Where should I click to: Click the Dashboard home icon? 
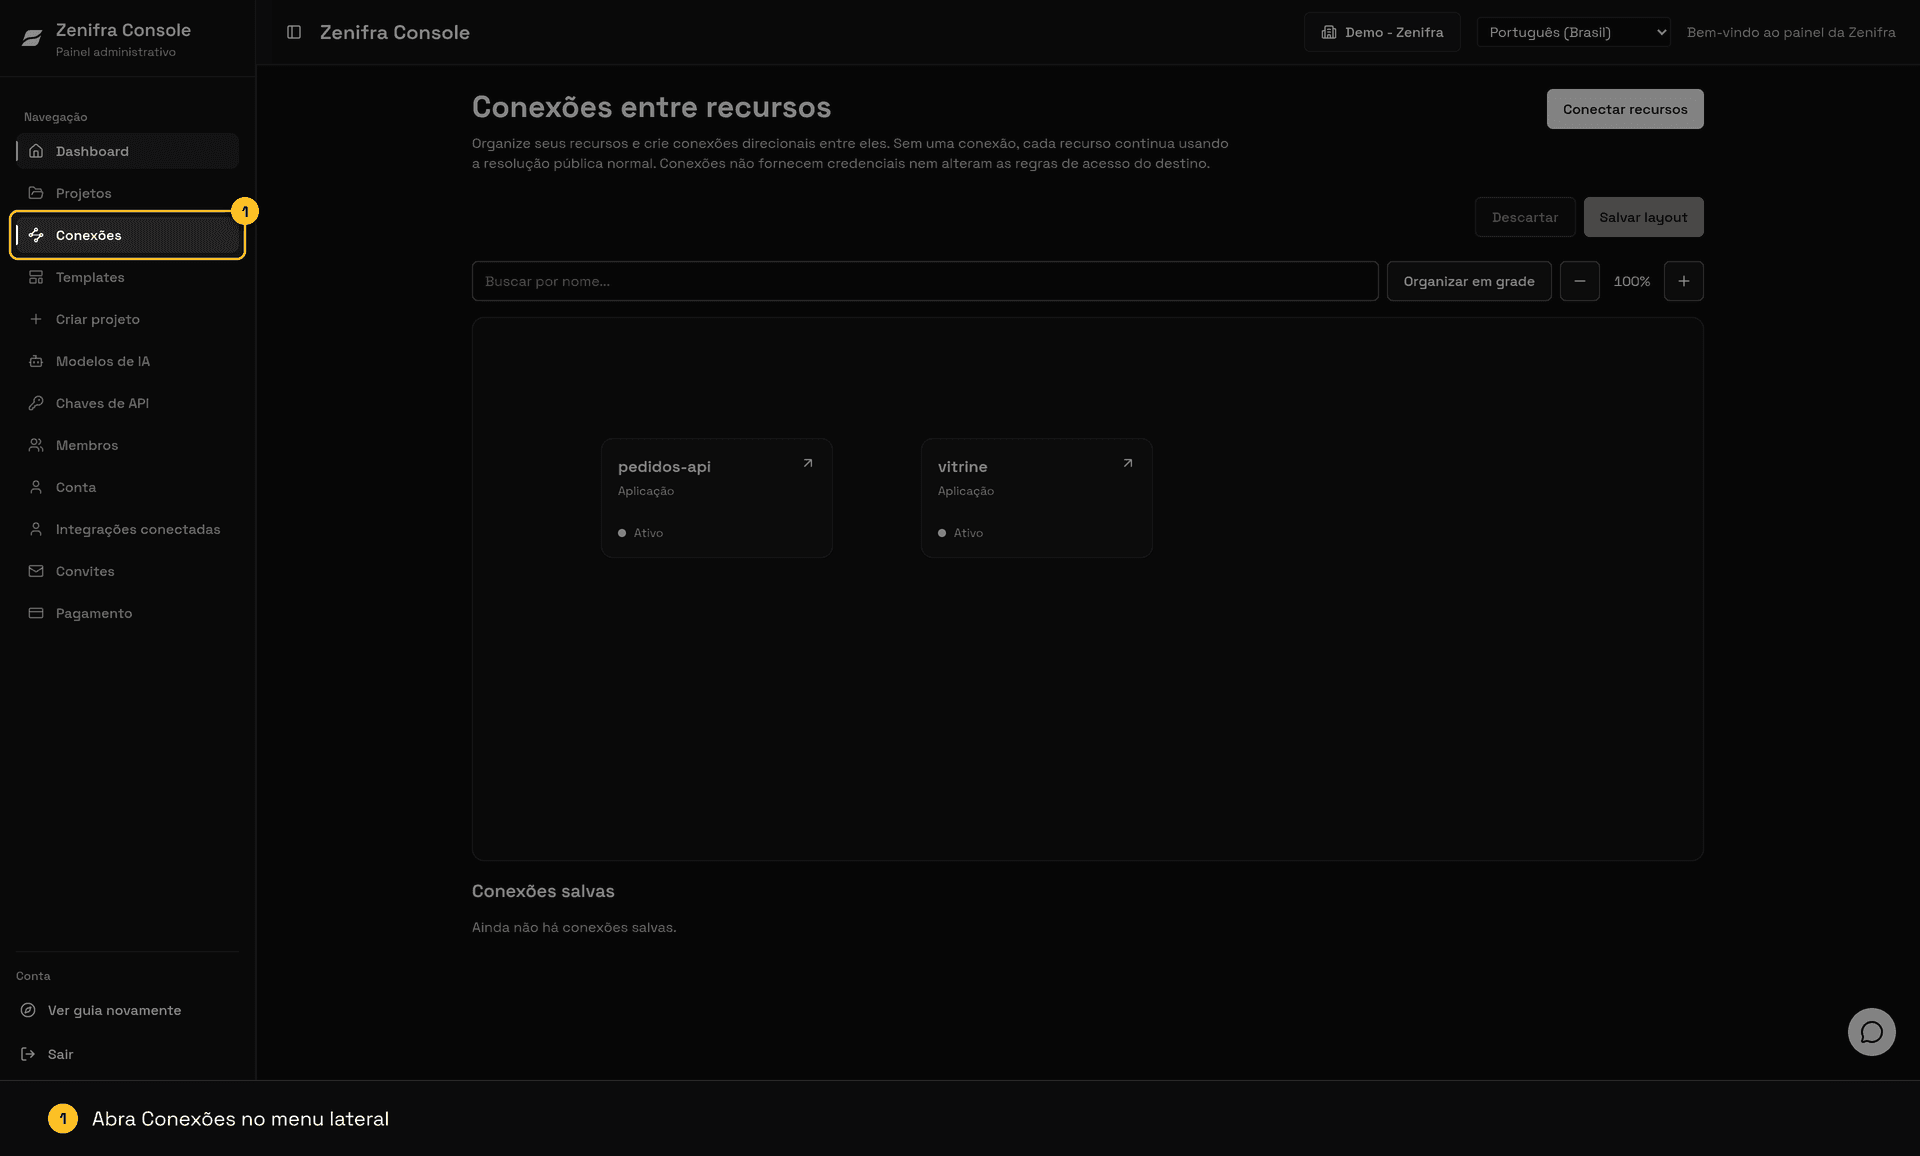(x=36, y=151)
